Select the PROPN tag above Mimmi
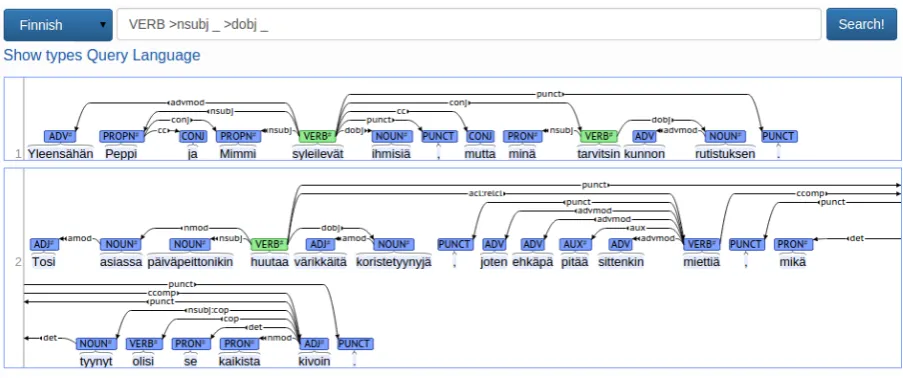Screen dimensions: 903x378 (x=238, y=137)
